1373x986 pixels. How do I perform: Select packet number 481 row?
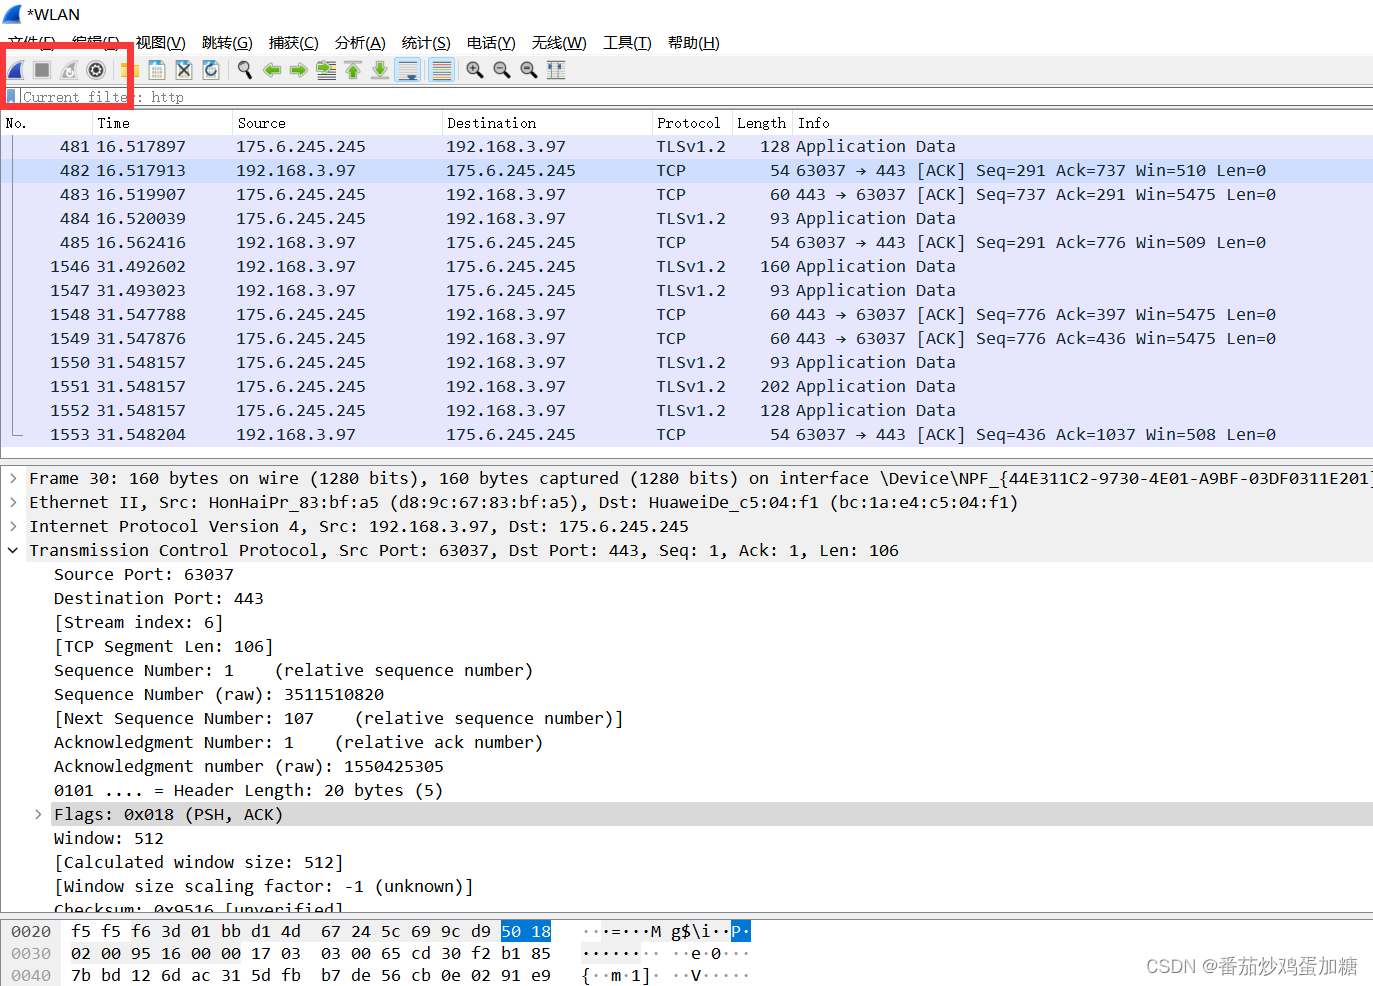[686, 146]
